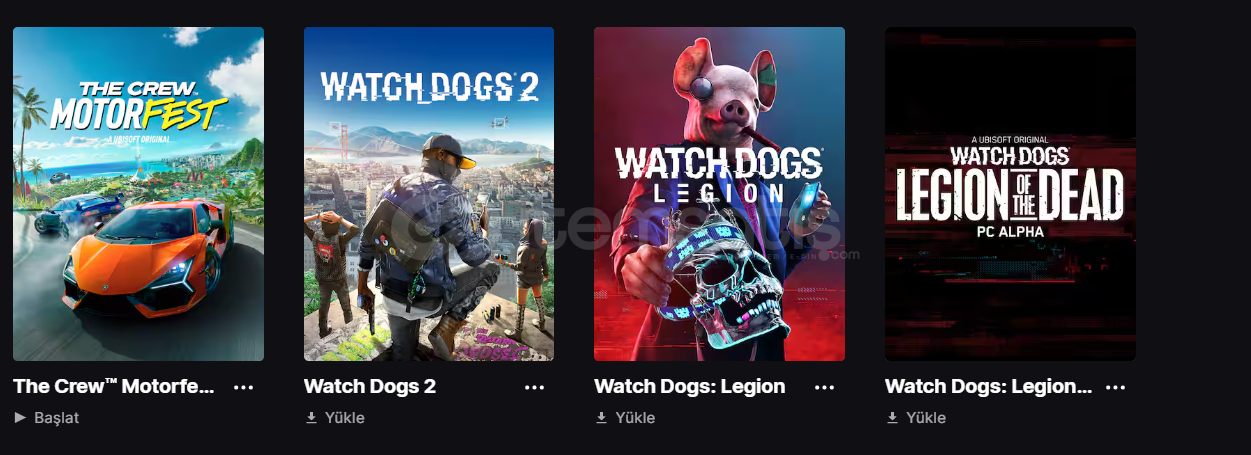This screenshot has height=455, width=1251.
Task: Click the play triangle icon next to Başlat
Action: pyautogui.click(x=20, y=417)
